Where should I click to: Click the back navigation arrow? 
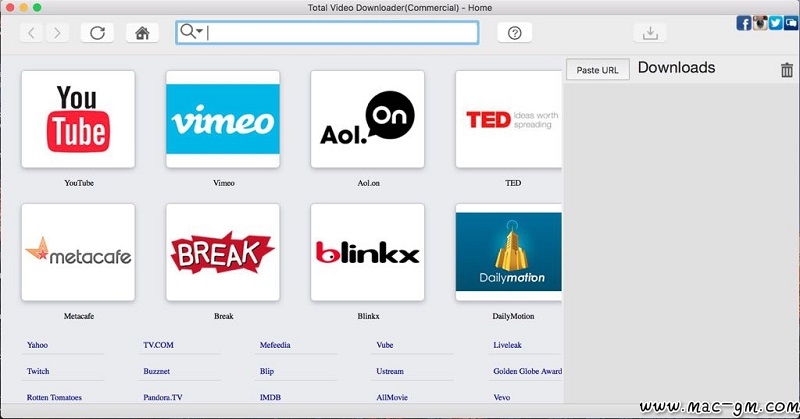[31, 33]
